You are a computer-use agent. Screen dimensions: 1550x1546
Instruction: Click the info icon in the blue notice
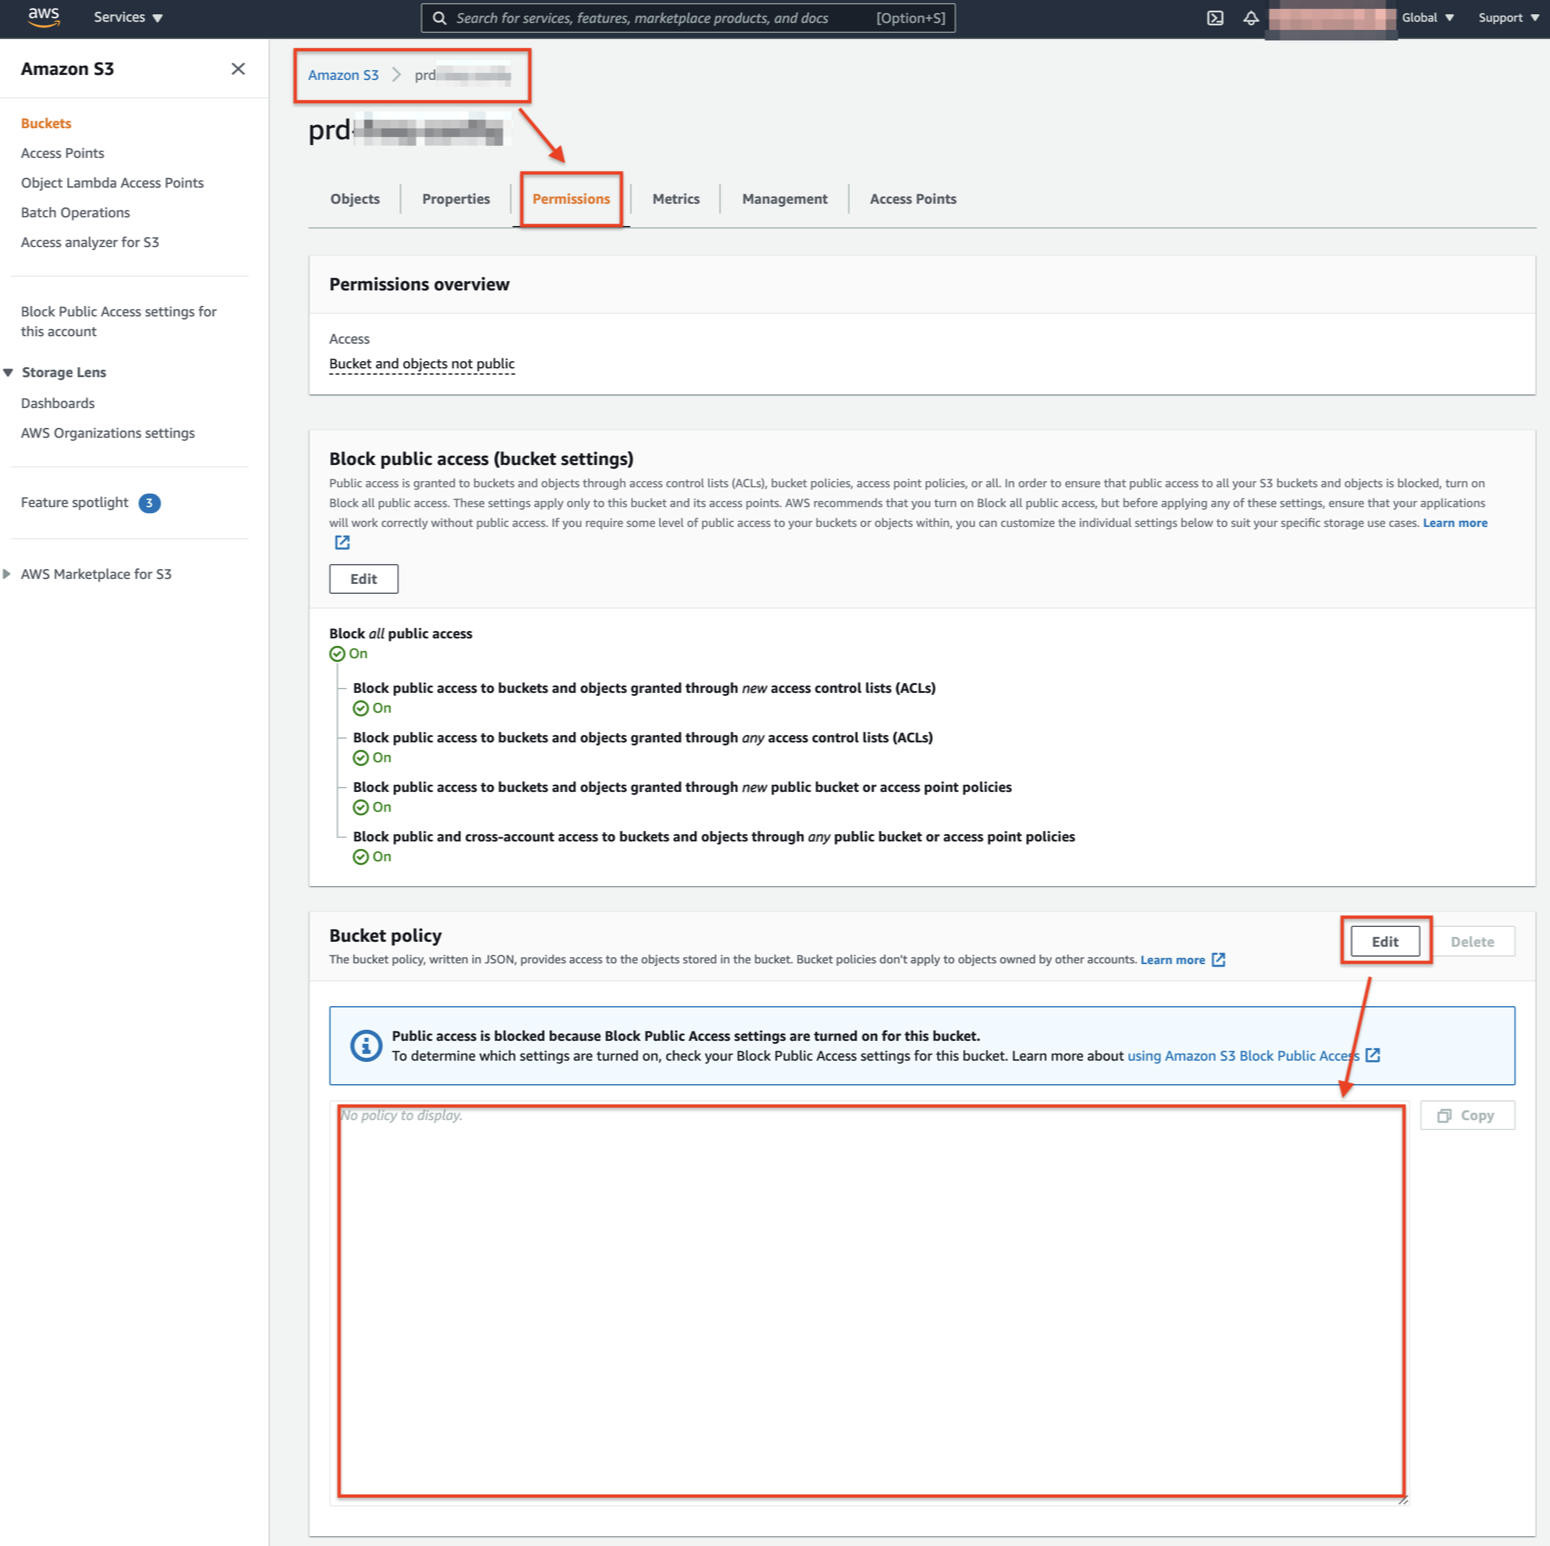coord(366,1046)
